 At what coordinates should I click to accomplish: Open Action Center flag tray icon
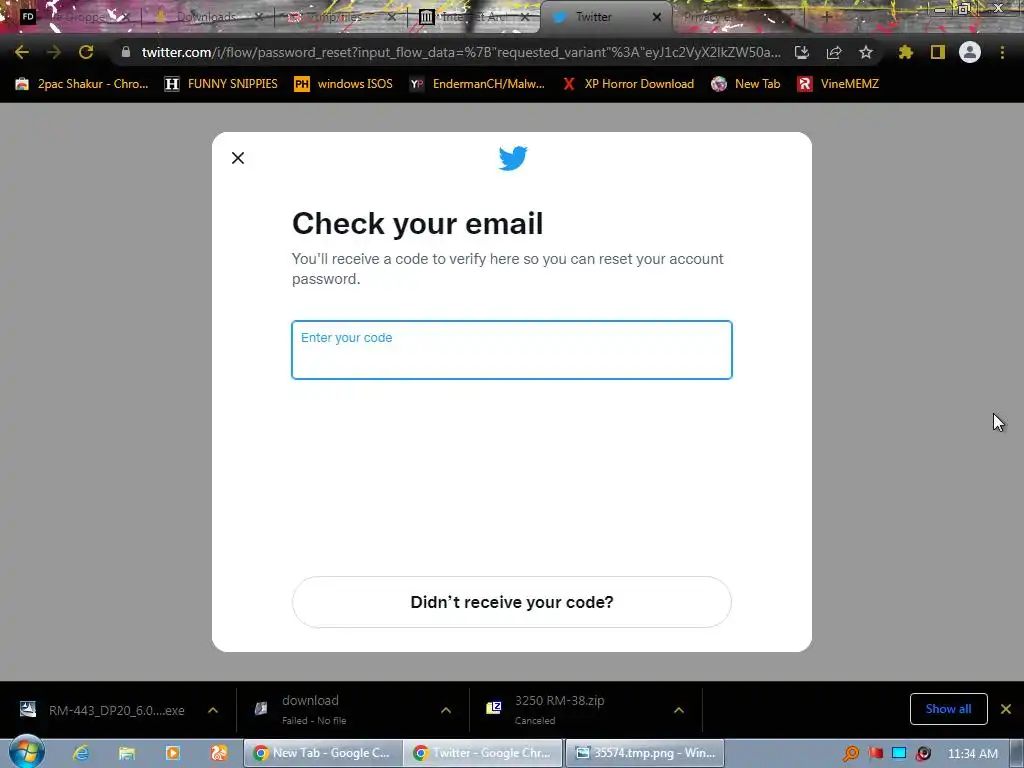tap(876, 754)
